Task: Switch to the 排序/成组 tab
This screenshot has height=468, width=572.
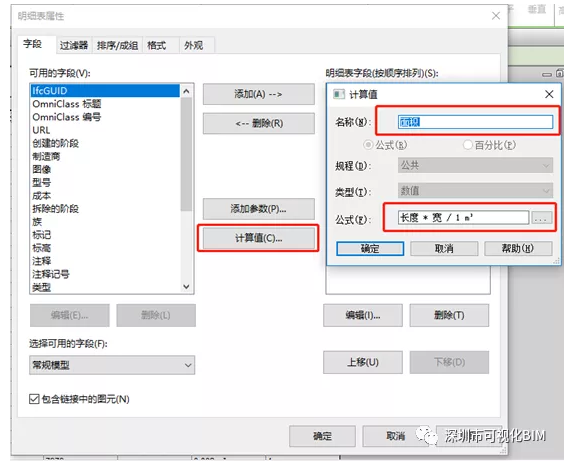Action: click(x=117, y=46)
